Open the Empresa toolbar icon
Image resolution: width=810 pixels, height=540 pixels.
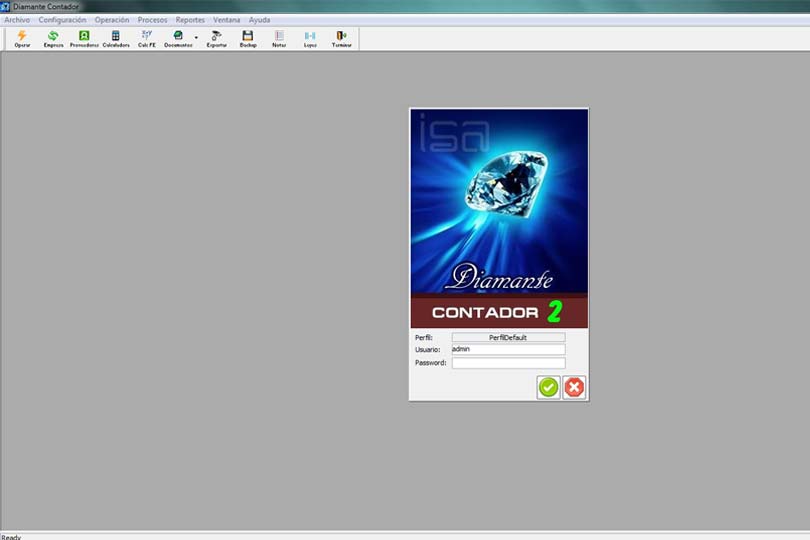click(x=53, y=39)
